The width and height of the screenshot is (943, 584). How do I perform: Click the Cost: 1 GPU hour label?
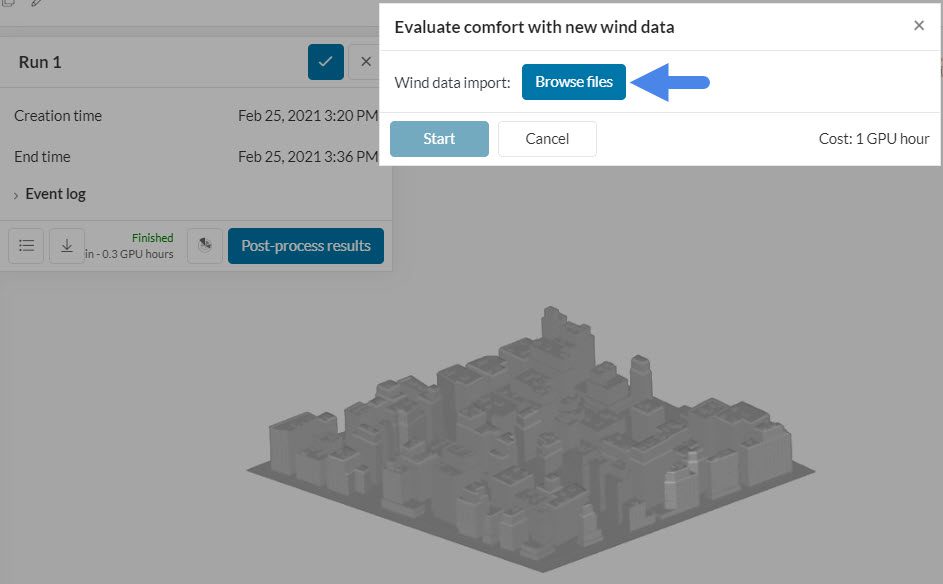pyautogui.click(x=875, y=139)
